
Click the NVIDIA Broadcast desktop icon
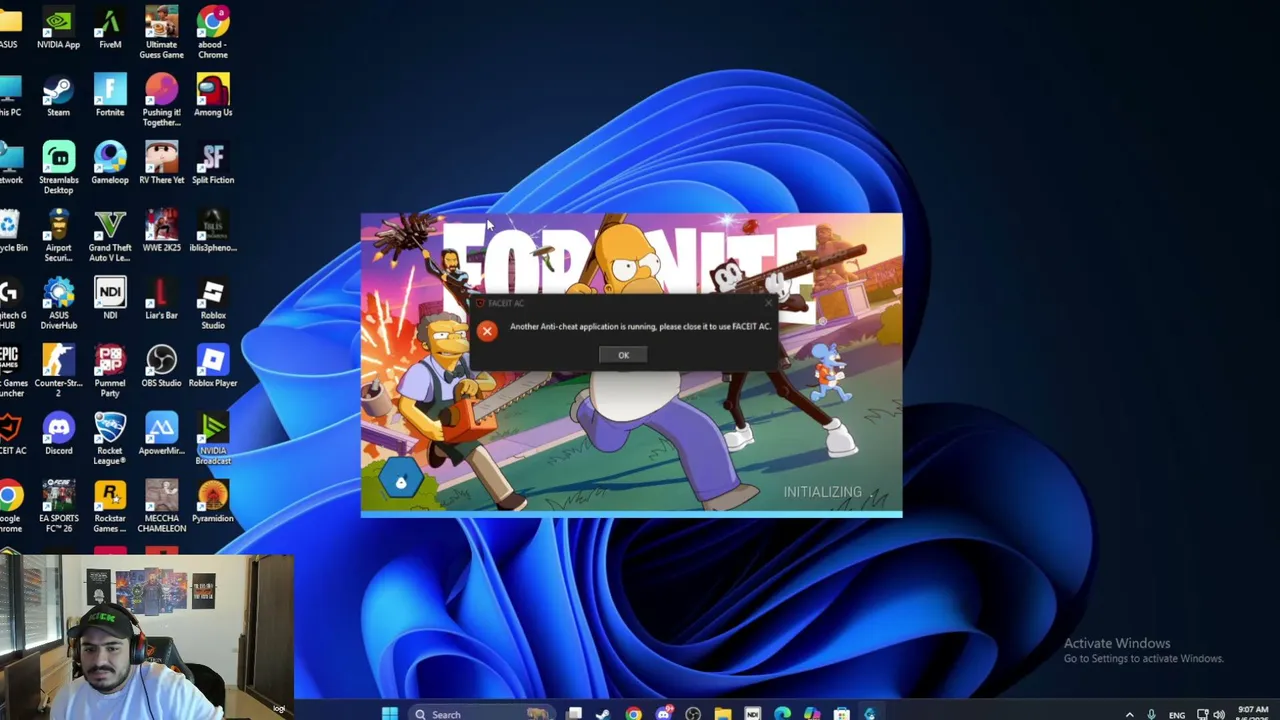tap(212, 438)
